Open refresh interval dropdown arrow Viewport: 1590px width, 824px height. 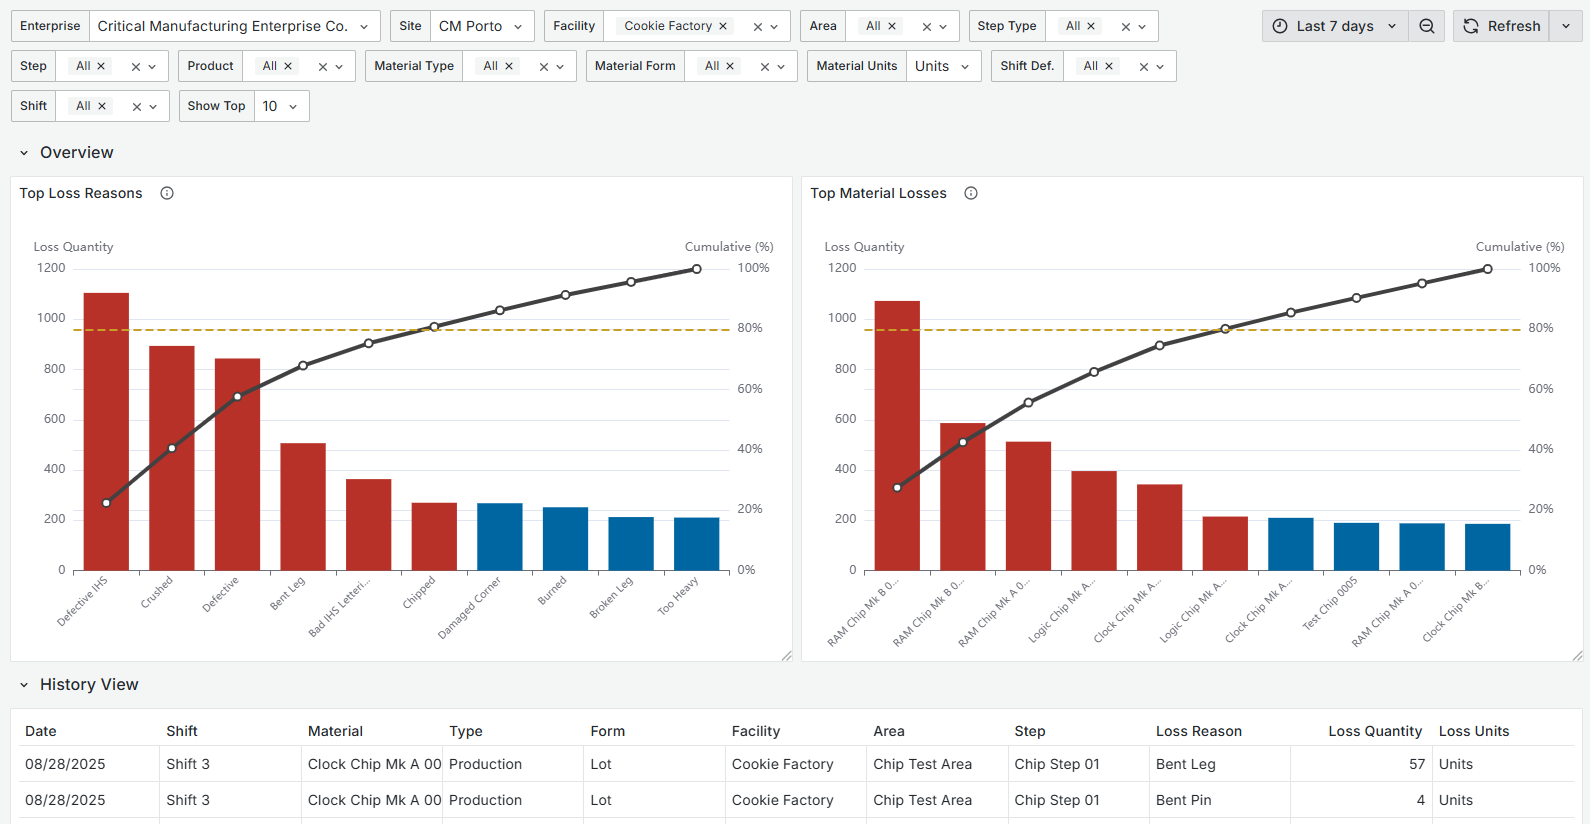(x=1565, y=26)
